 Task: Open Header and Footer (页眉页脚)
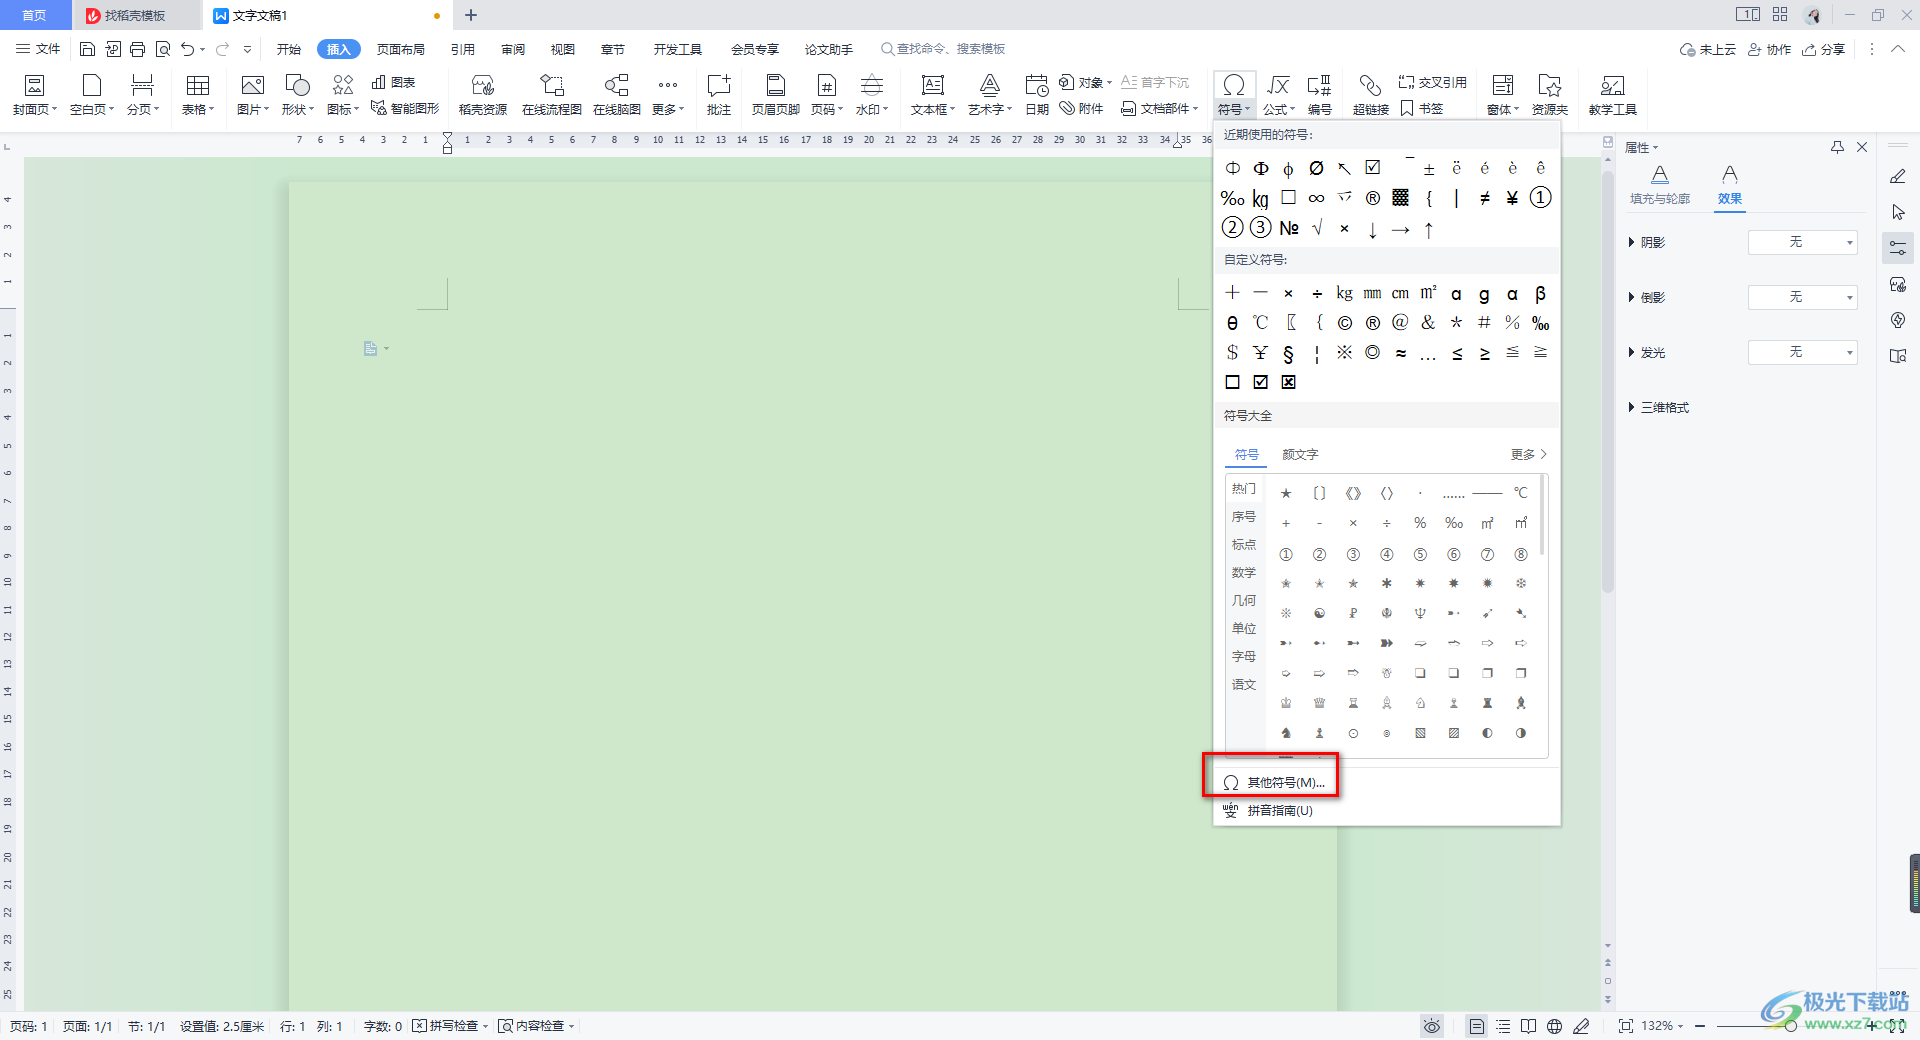pyautogui.click(x=775, y=95)
